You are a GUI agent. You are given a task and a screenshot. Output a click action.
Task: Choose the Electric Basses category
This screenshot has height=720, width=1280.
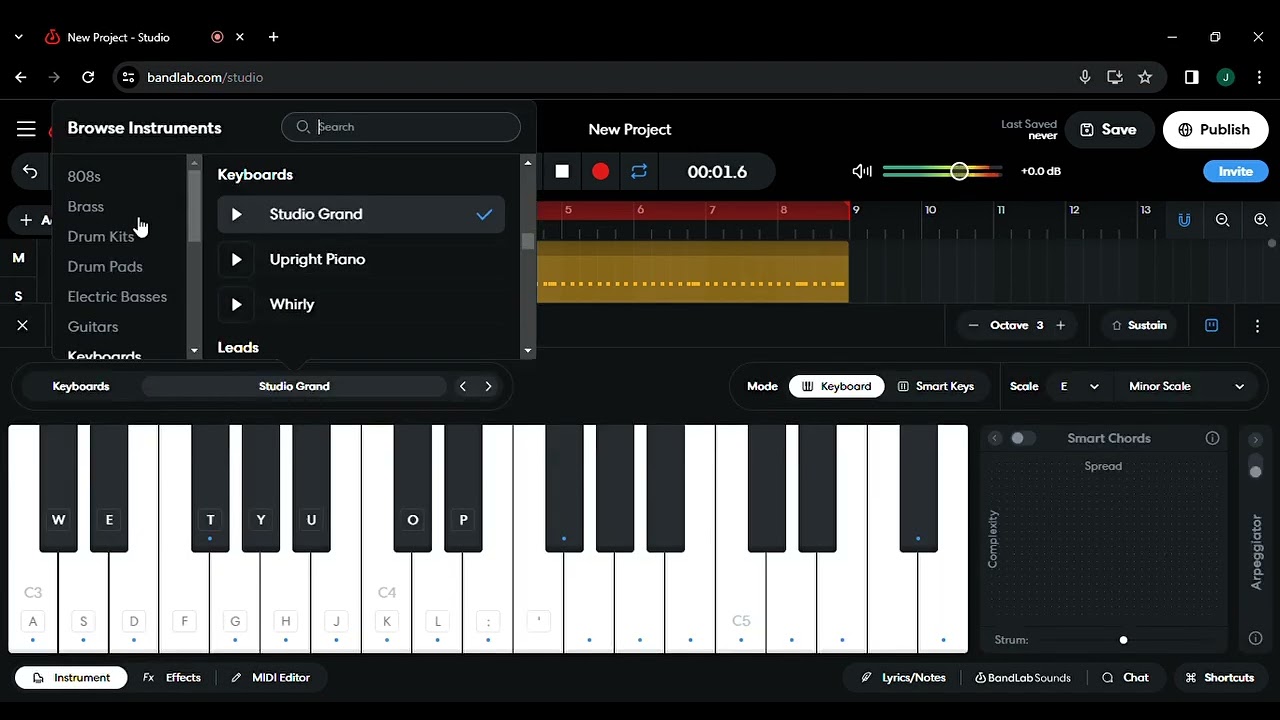coord(117,297)
